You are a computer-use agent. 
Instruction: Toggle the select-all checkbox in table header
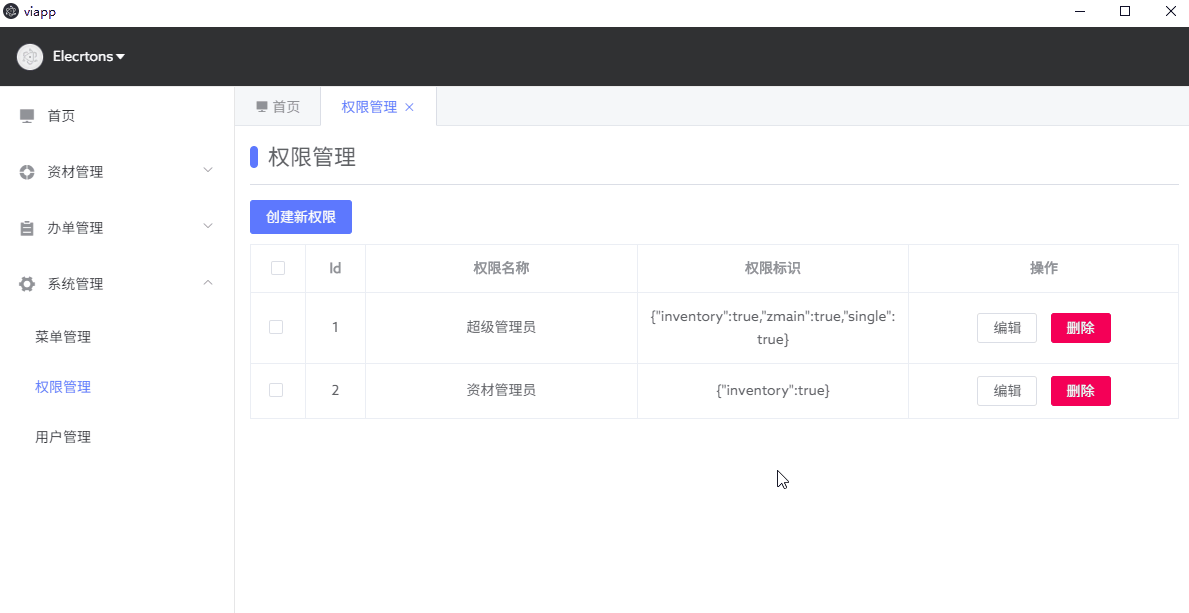[276, 268]
